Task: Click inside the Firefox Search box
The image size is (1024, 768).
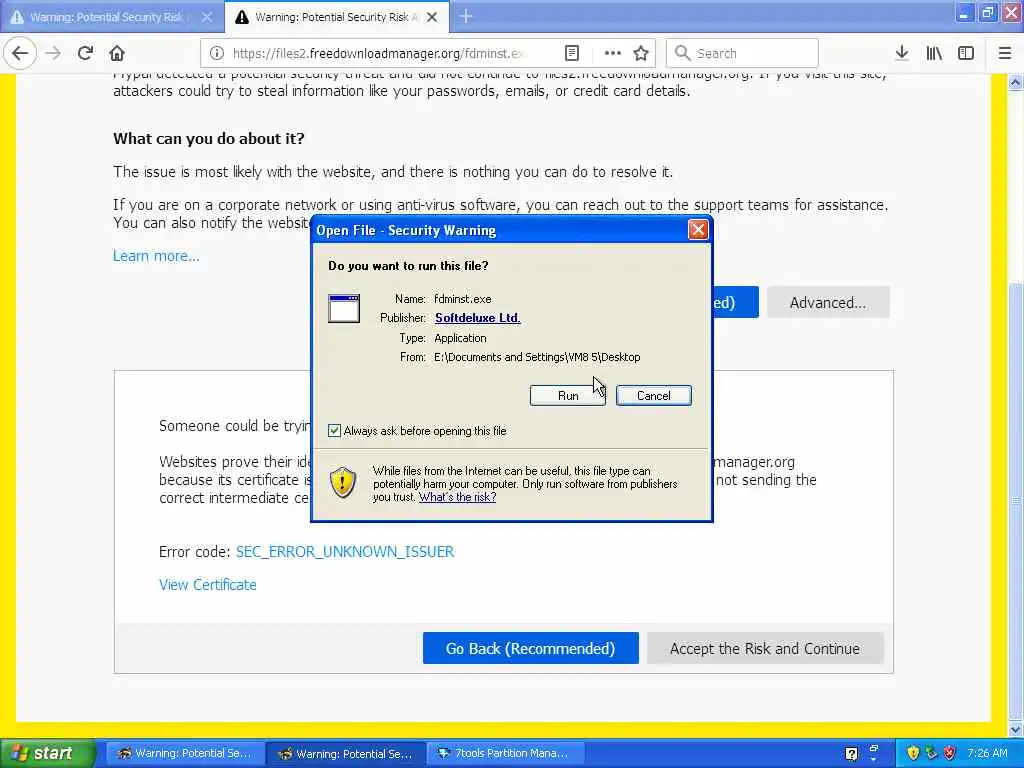Action: [x=742, y=53]
